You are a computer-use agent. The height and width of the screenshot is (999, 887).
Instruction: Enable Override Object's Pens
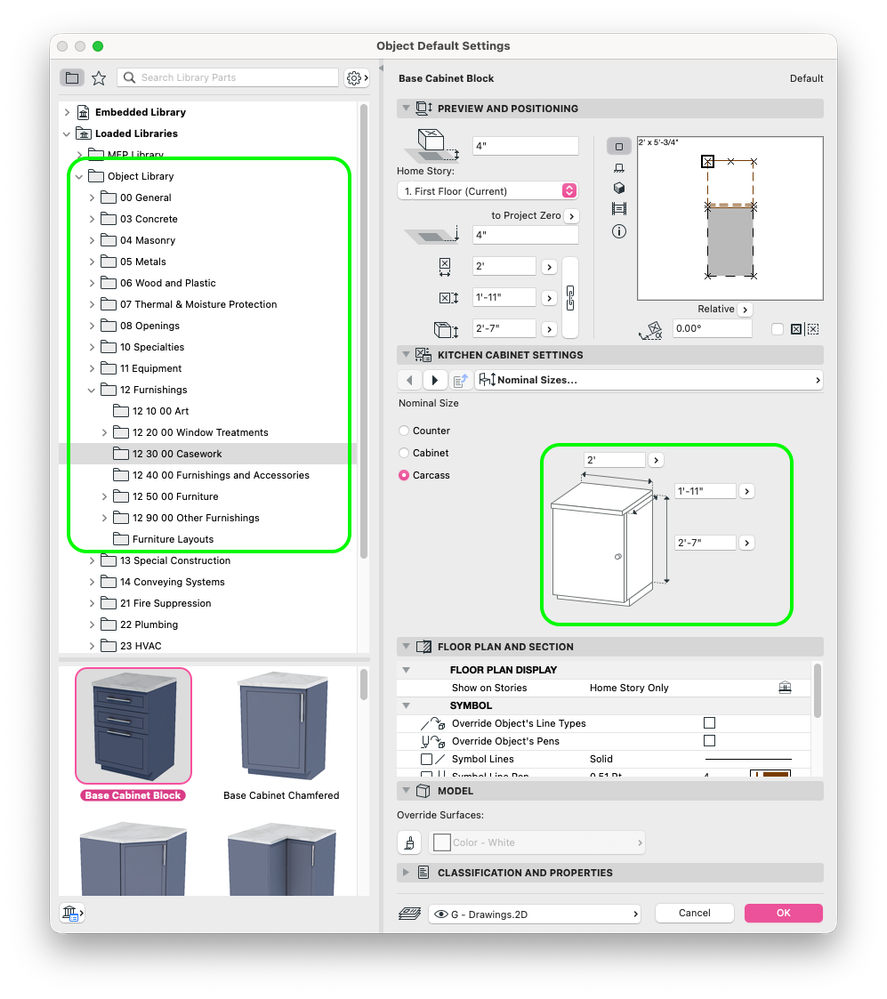click(709, 741)
